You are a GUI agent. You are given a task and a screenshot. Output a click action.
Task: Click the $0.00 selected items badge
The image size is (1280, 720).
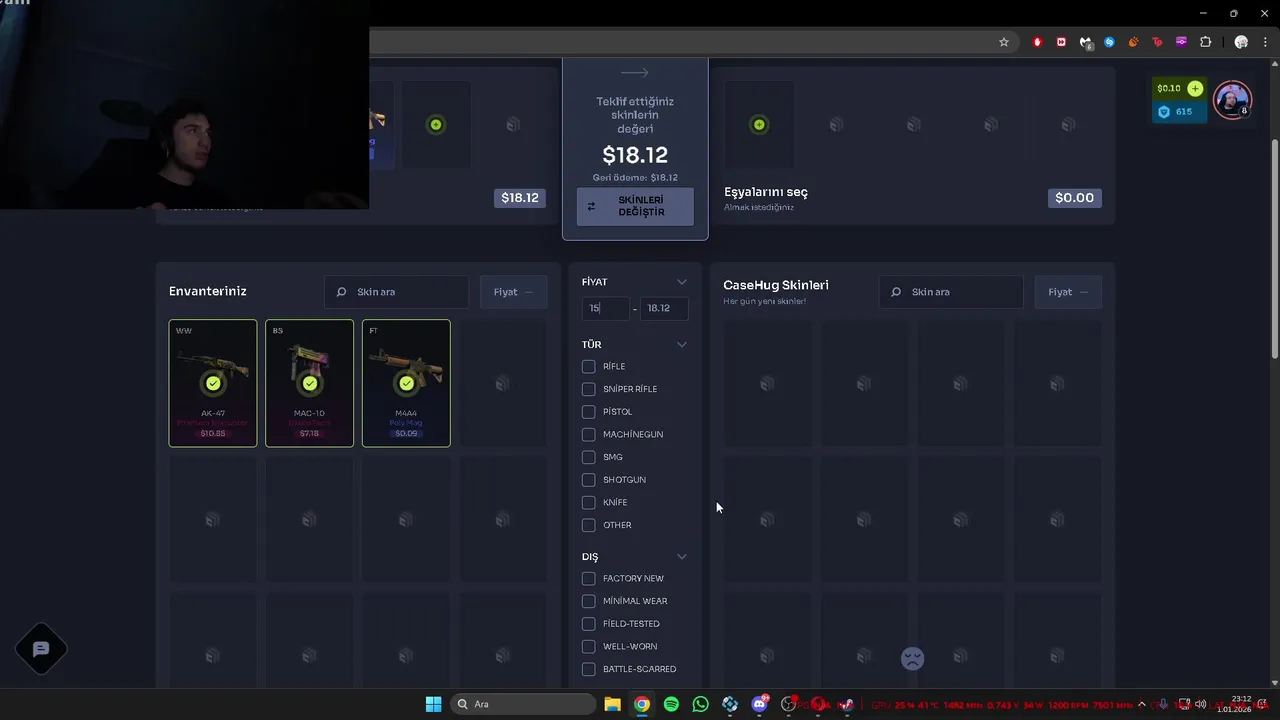tap(1075, 198)
